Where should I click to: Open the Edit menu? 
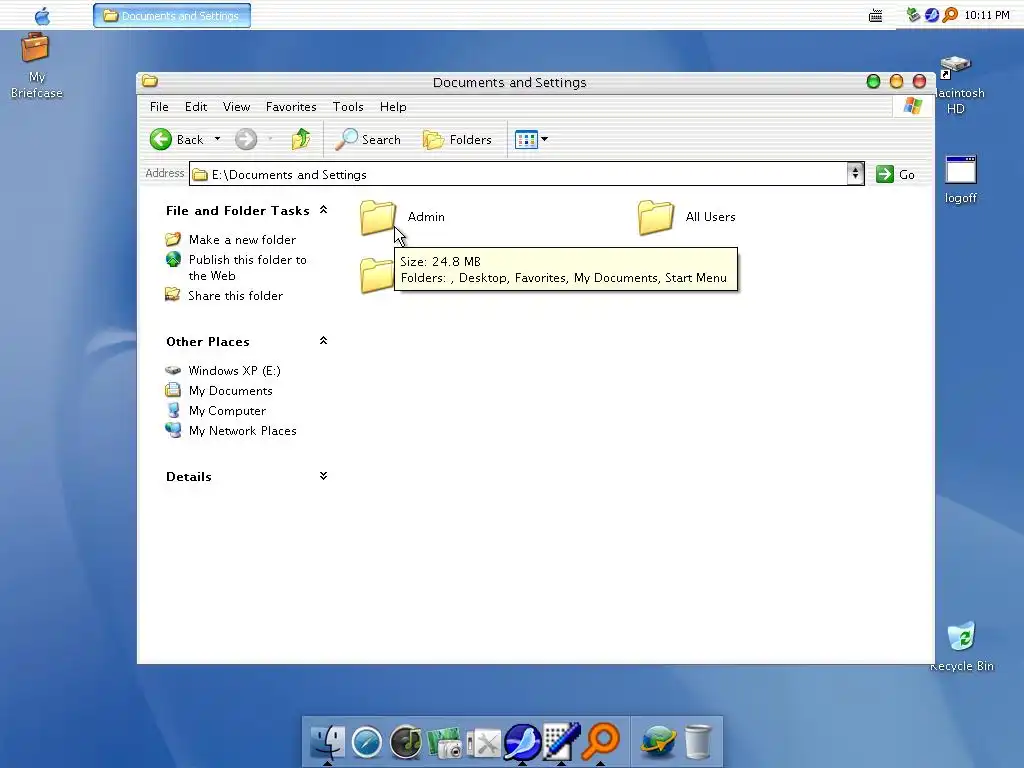(195, 106)
